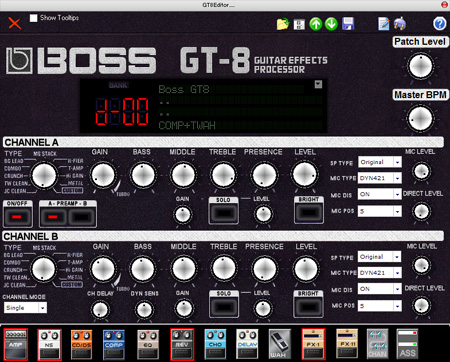Click Channel A GAIN knob
The image size is (450, 362).
(x=103, y=175)
